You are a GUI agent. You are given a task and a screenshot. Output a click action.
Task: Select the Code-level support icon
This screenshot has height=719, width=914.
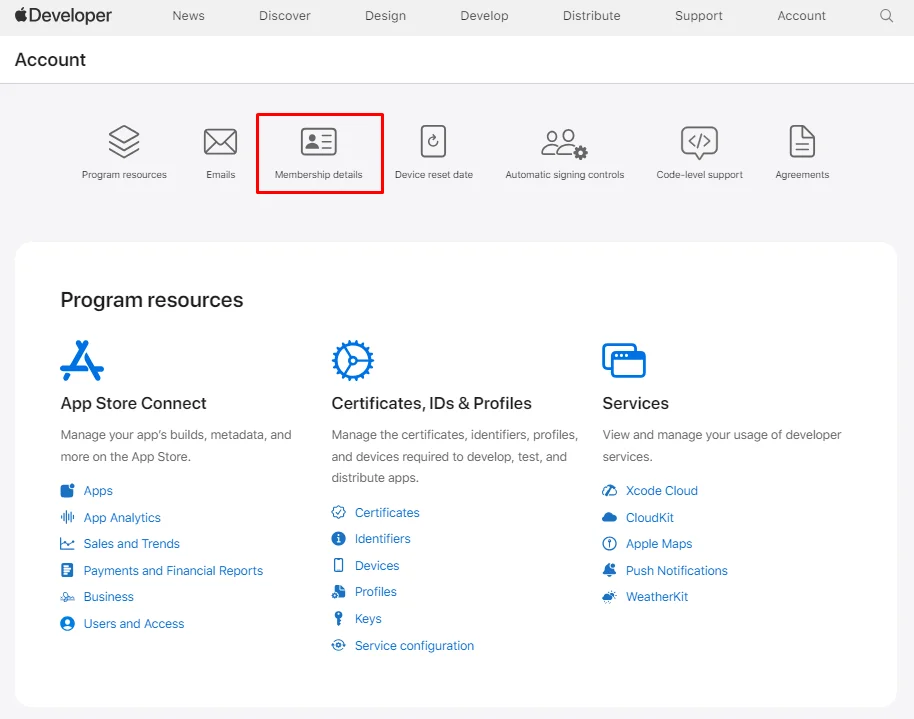point(699,141)
